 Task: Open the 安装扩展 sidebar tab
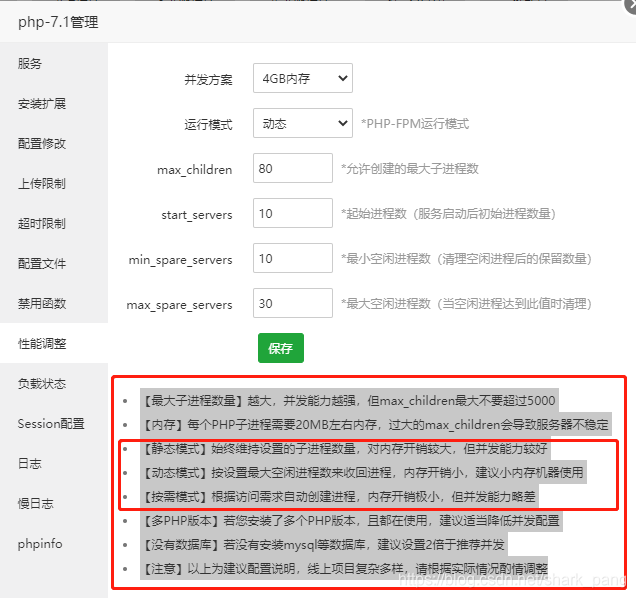54,103
